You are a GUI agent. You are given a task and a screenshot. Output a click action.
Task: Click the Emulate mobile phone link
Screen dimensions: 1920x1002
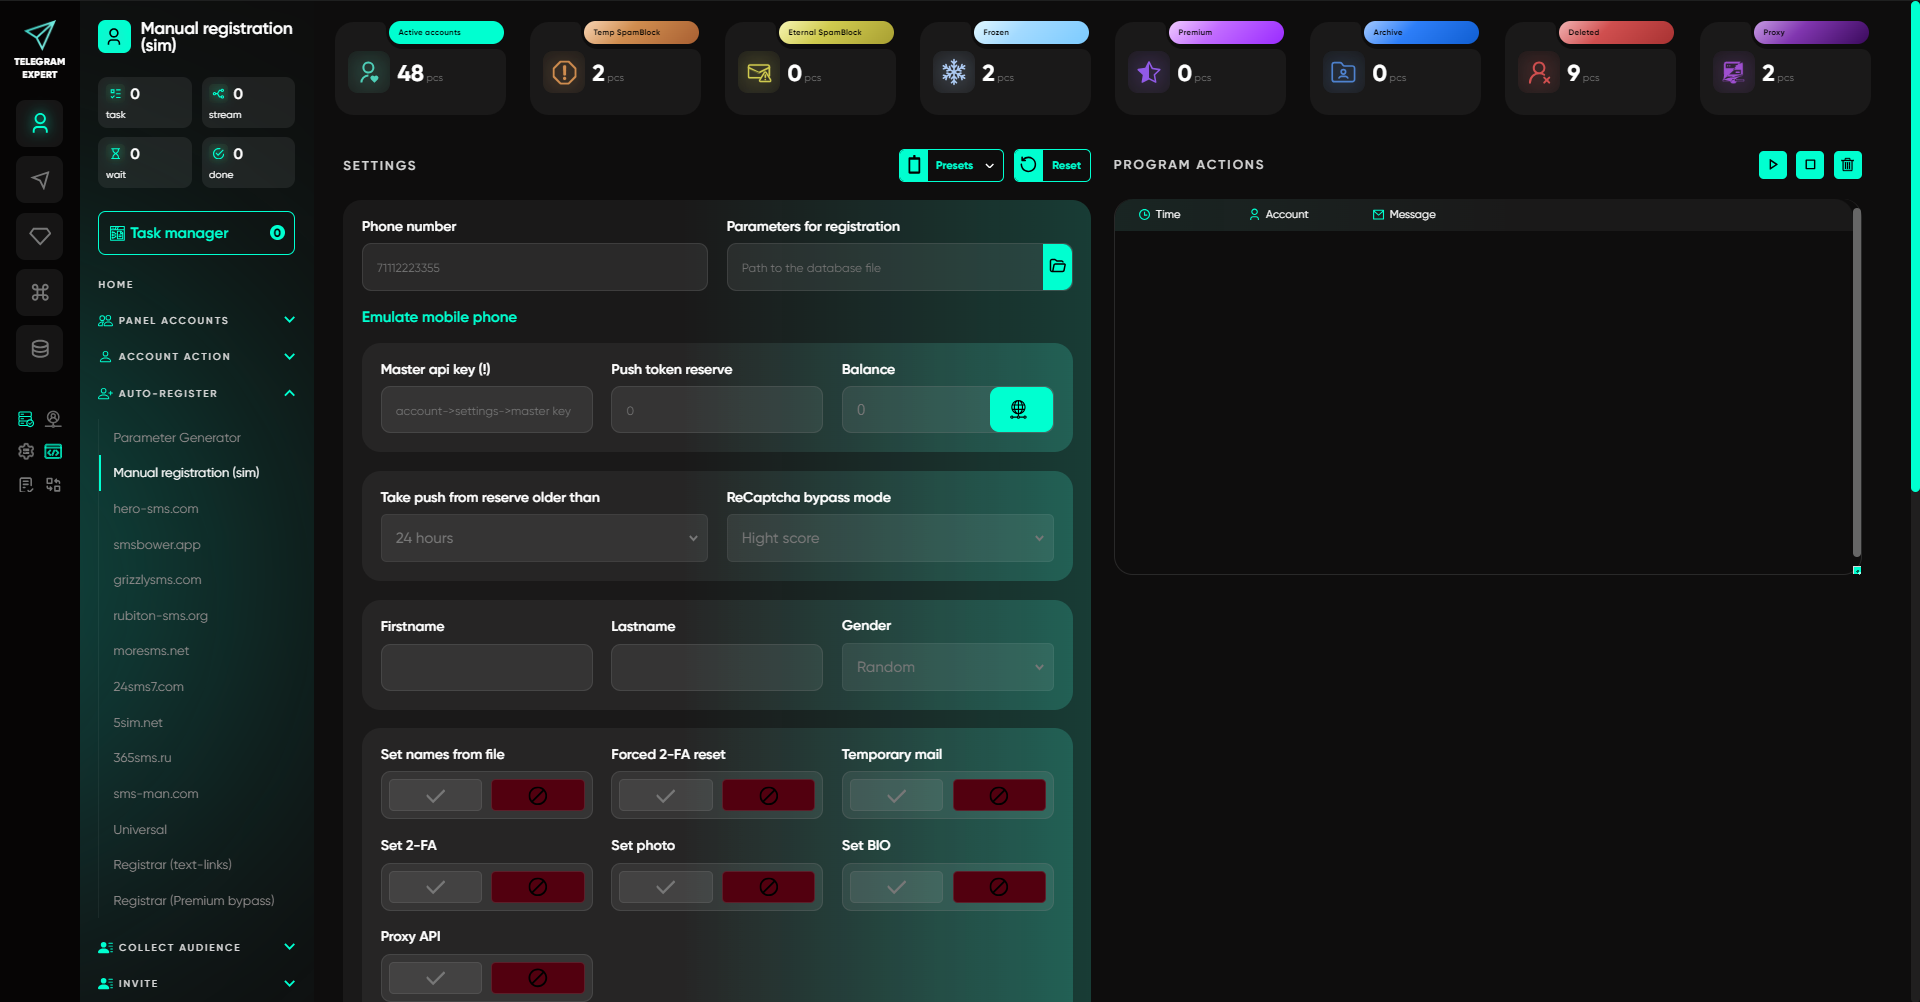(x=439, y=317)
